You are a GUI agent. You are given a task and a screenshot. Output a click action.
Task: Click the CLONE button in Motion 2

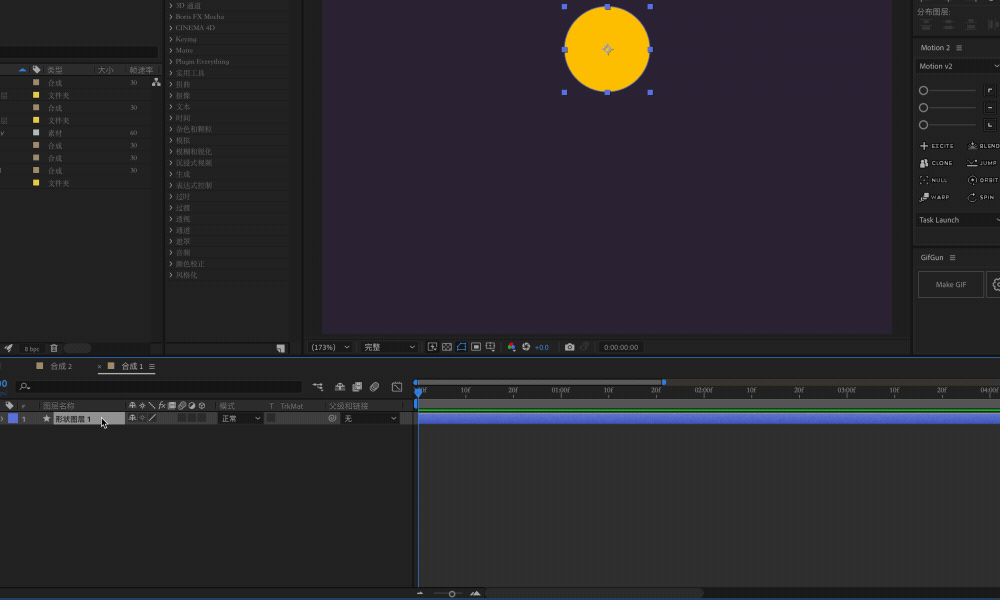pos(936,163)
